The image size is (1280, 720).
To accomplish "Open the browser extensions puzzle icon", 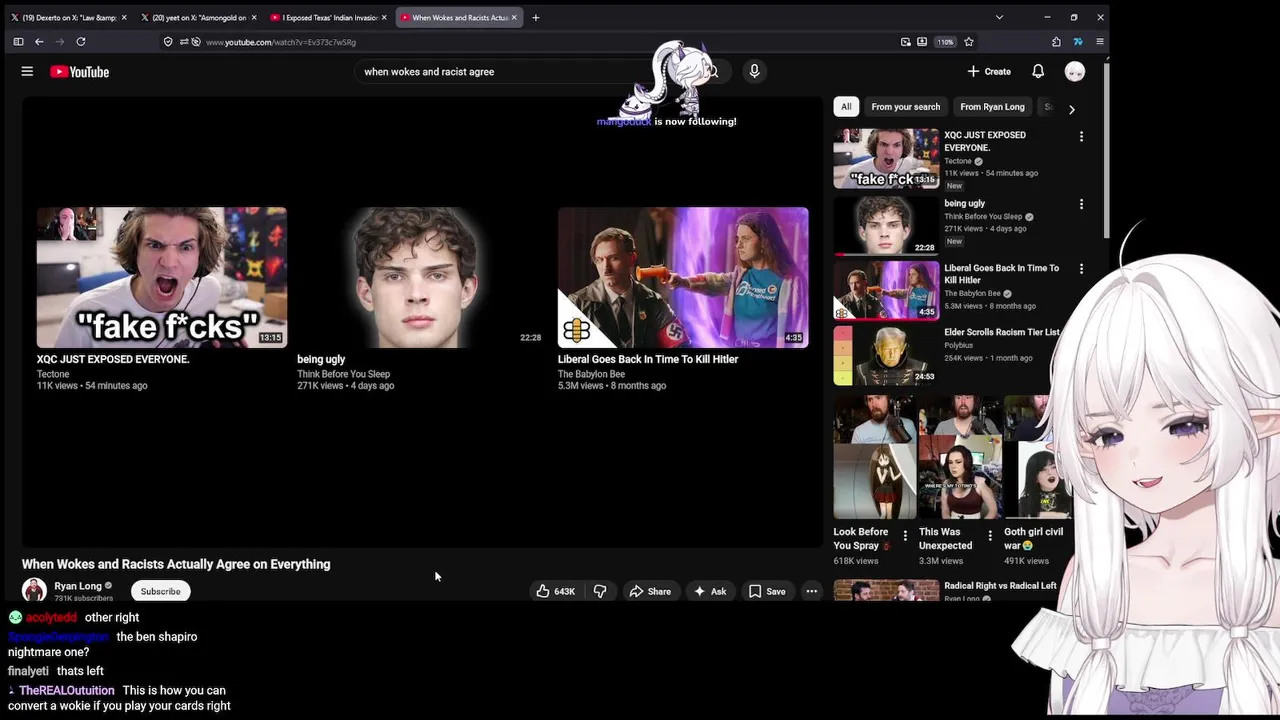I will tap(1056, 42).
